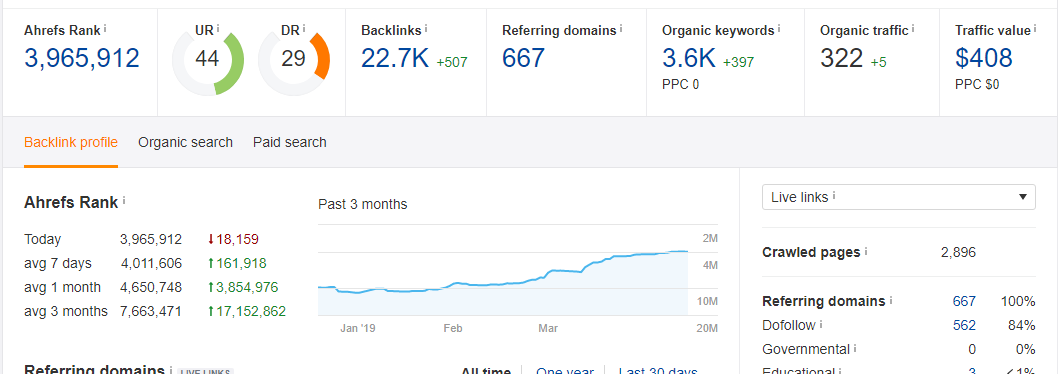Screen dimensions: 1059x374
Task: Show the Organic traffic info icon
Action: (x=913, y=28)
